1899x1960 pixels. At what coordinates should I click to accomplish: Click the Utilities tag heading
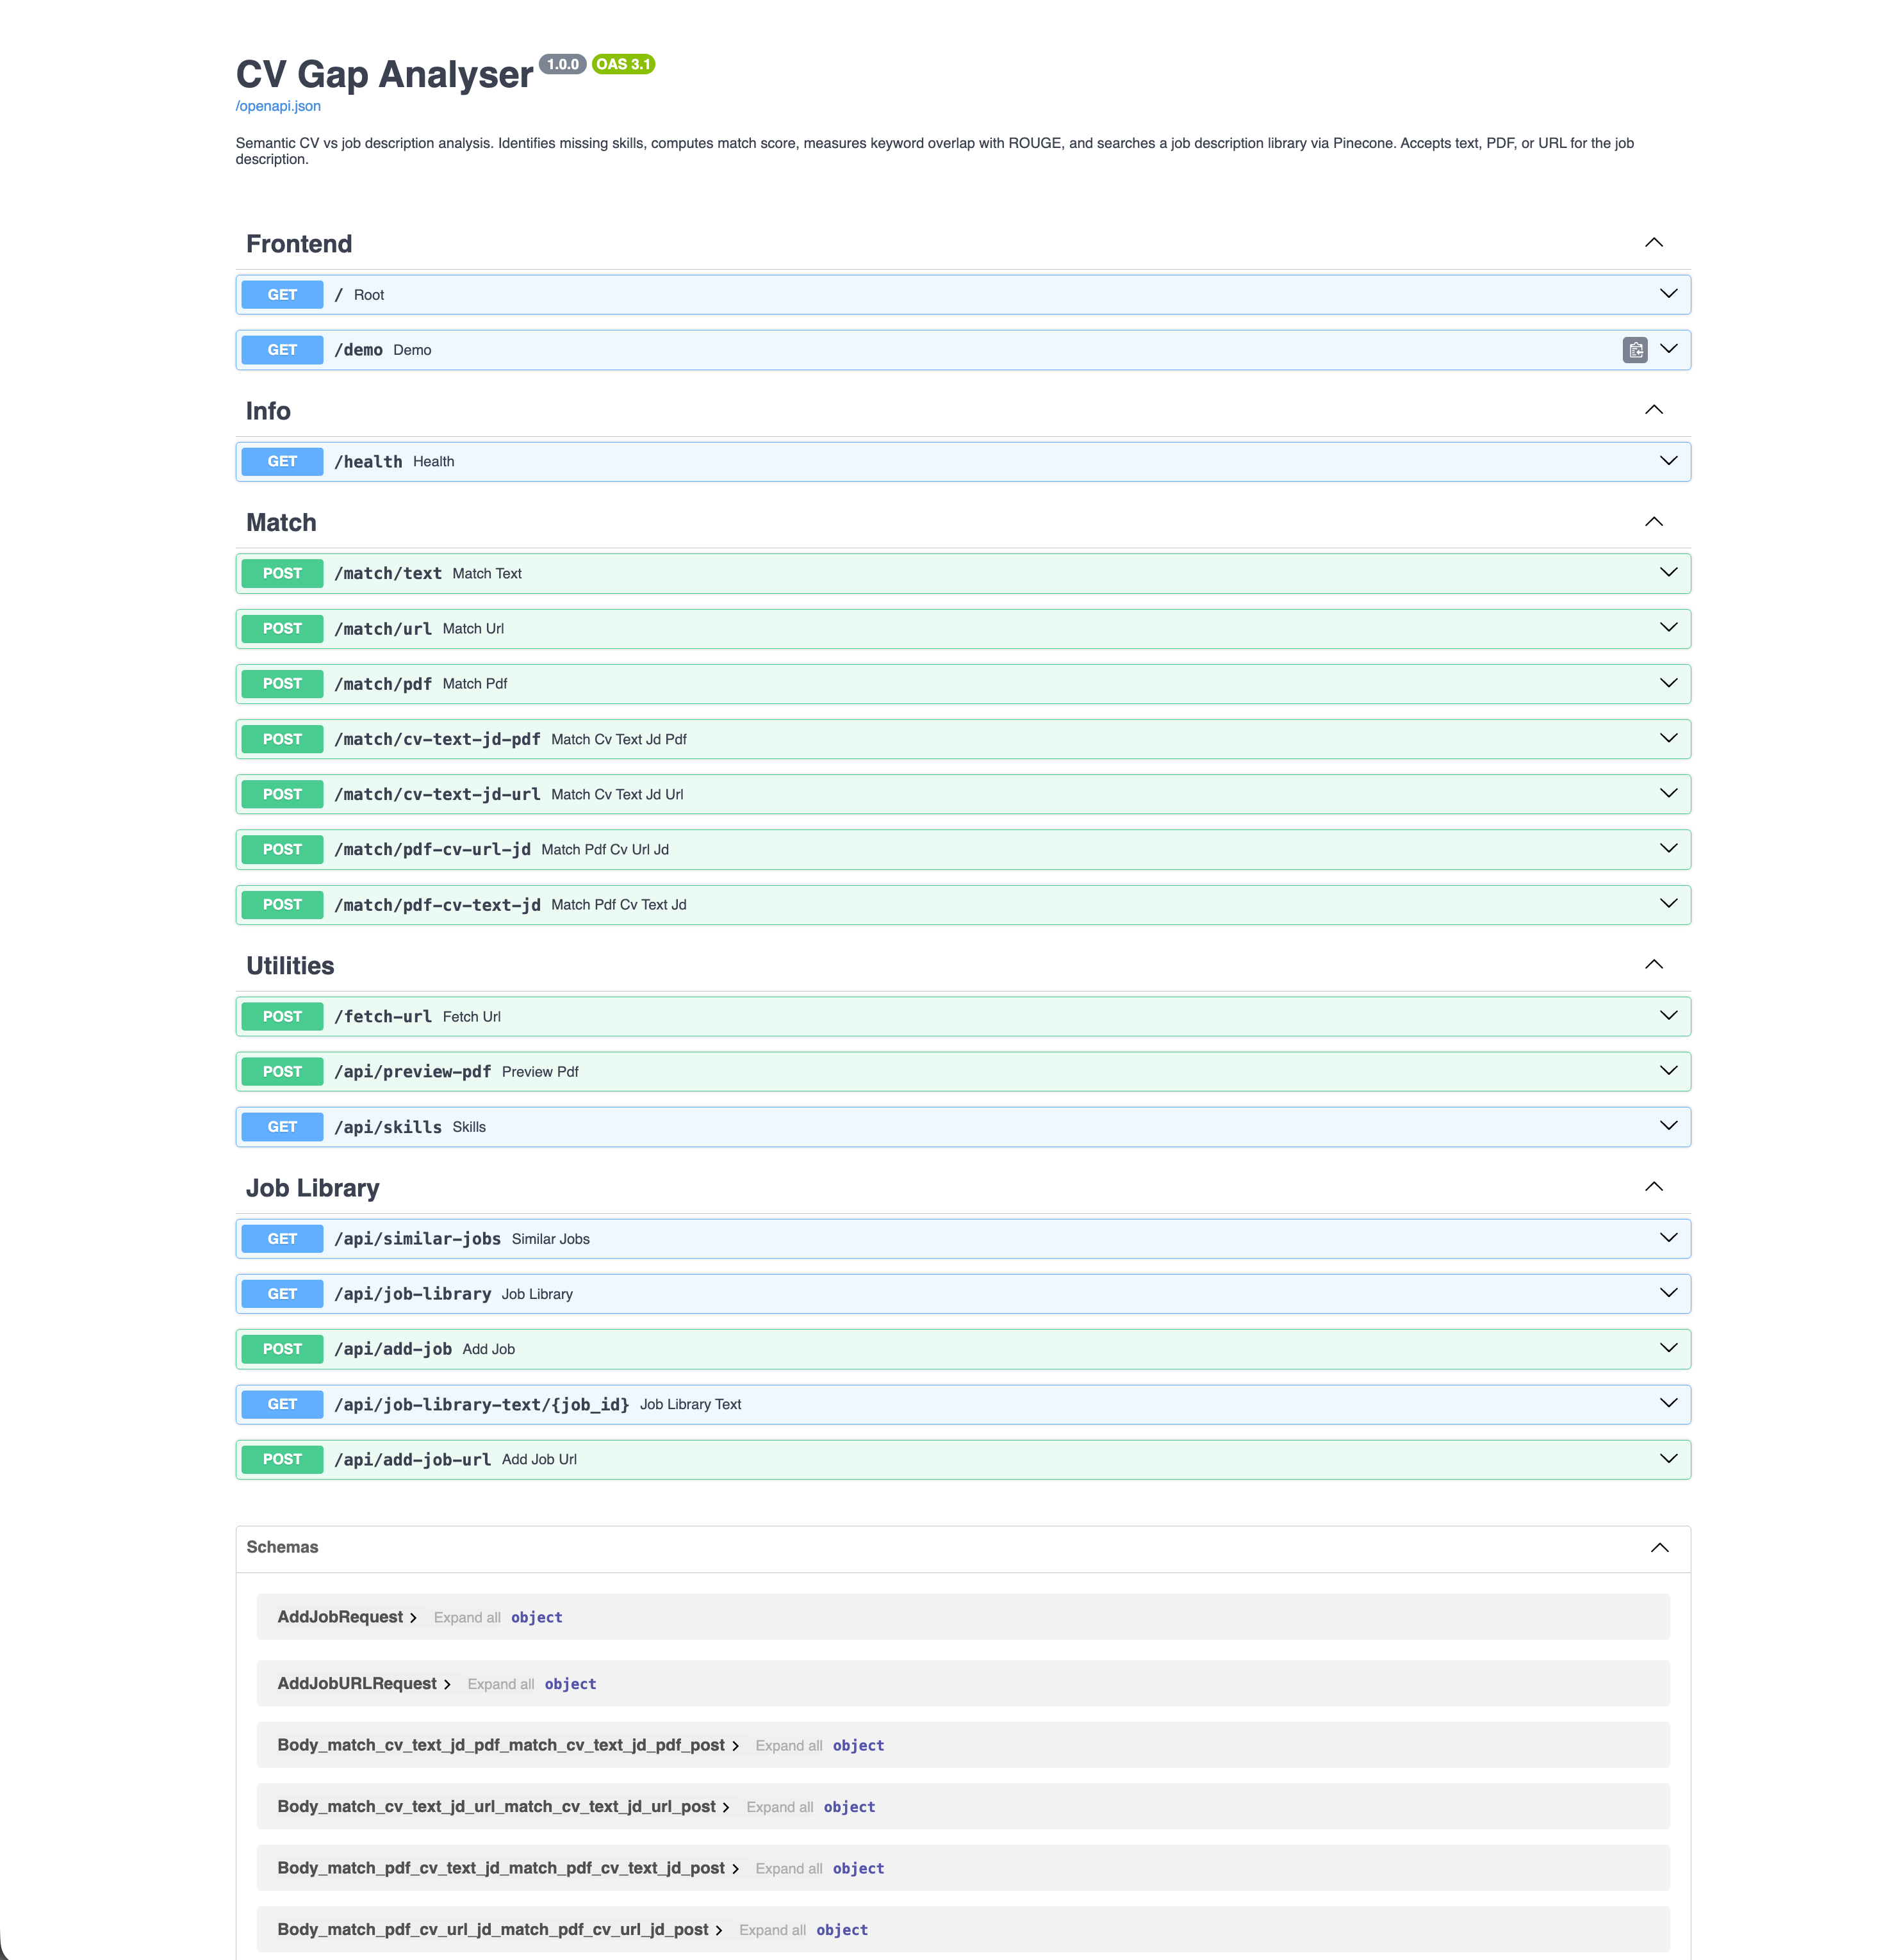(x=290, y=966)
